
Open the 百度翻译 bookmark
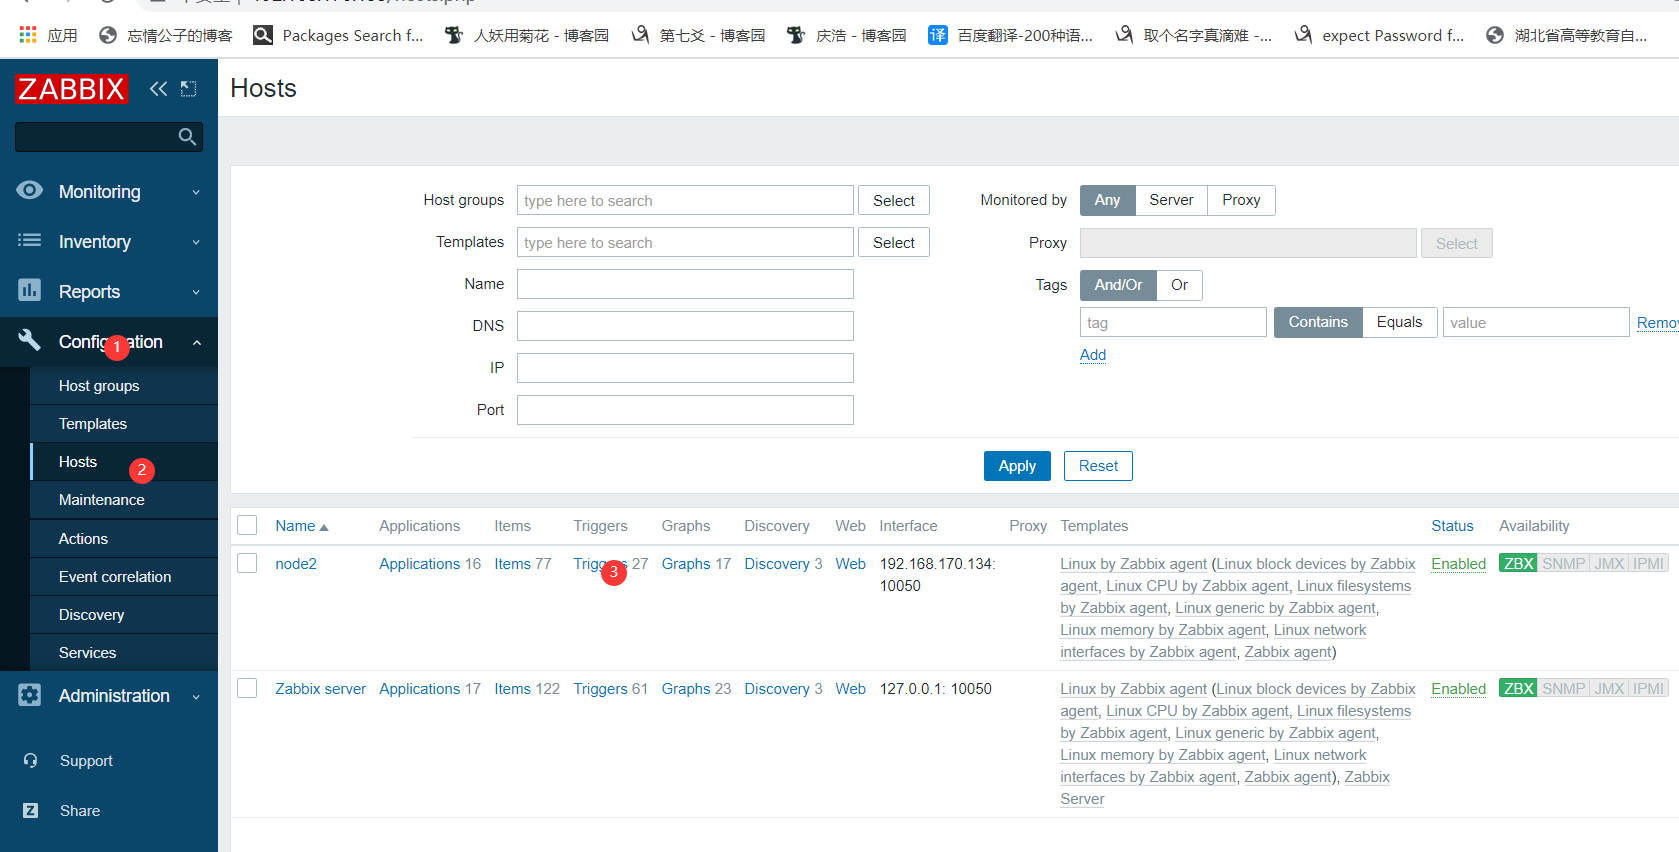pos(1010,35)
